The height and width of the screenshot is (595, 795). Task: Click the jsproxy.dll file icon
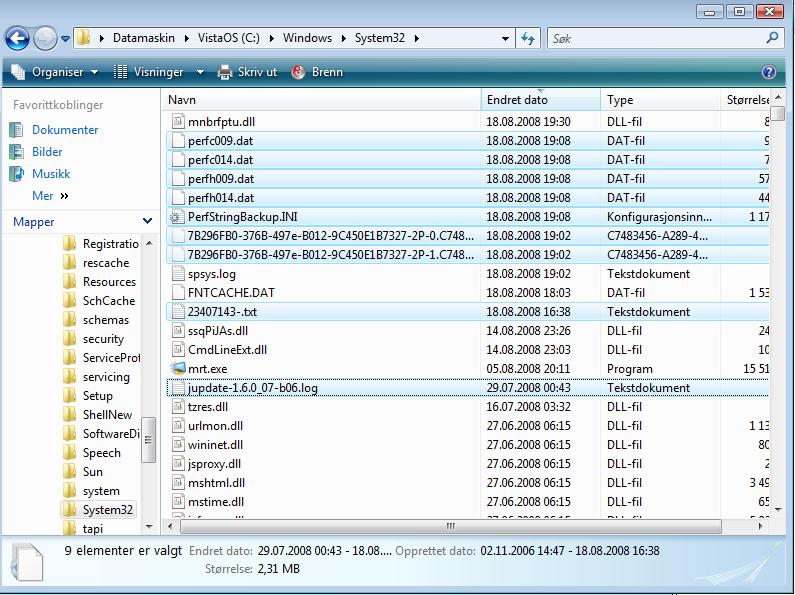point(178,464)
